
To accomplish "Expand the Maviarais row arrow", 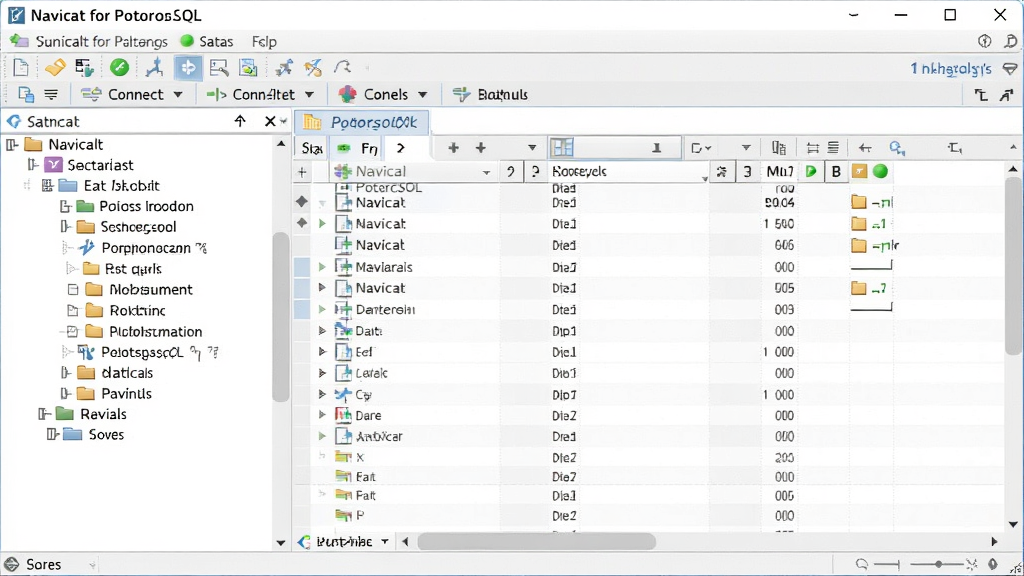I will click(322, 266).
